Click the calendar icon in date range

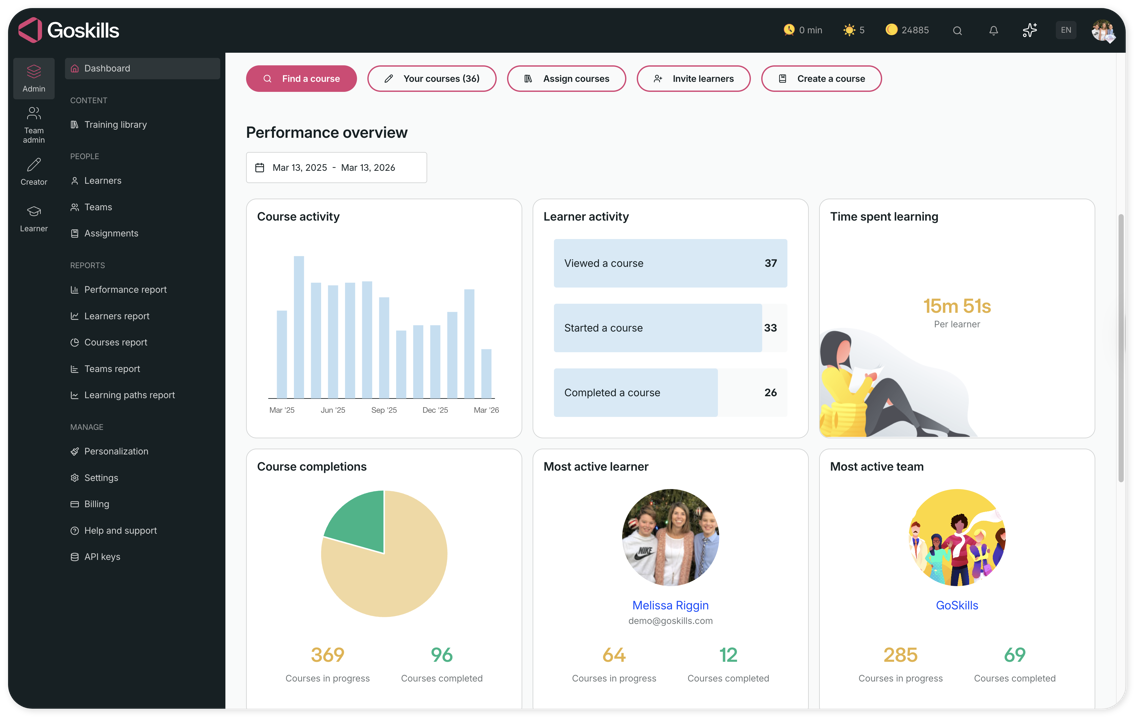click(260, 167)
